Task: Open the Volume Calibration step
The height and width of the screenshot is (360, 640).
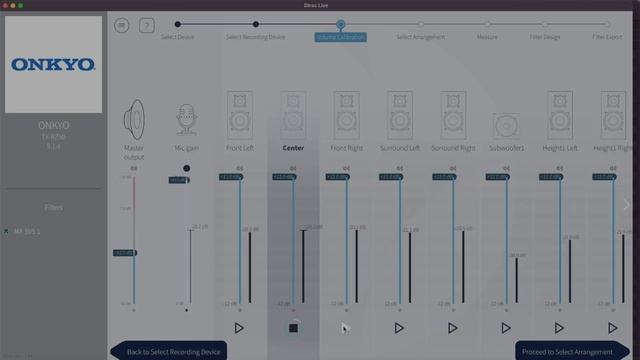Action: (340, 37)
